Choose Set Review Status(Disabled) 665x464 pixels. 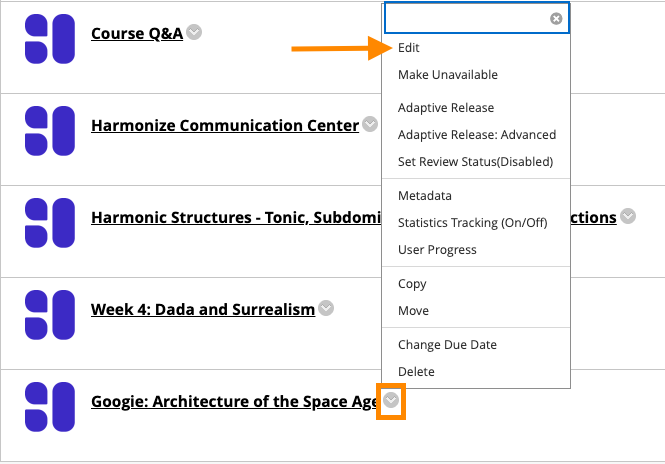click(475, 162)
